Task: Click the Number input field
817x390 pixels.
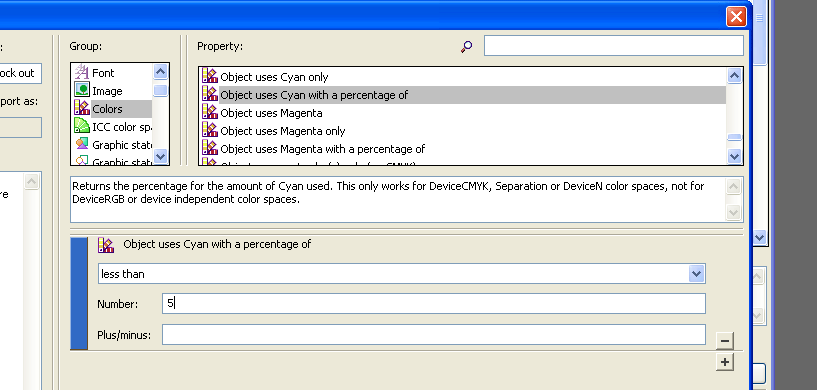Action: 434,303
